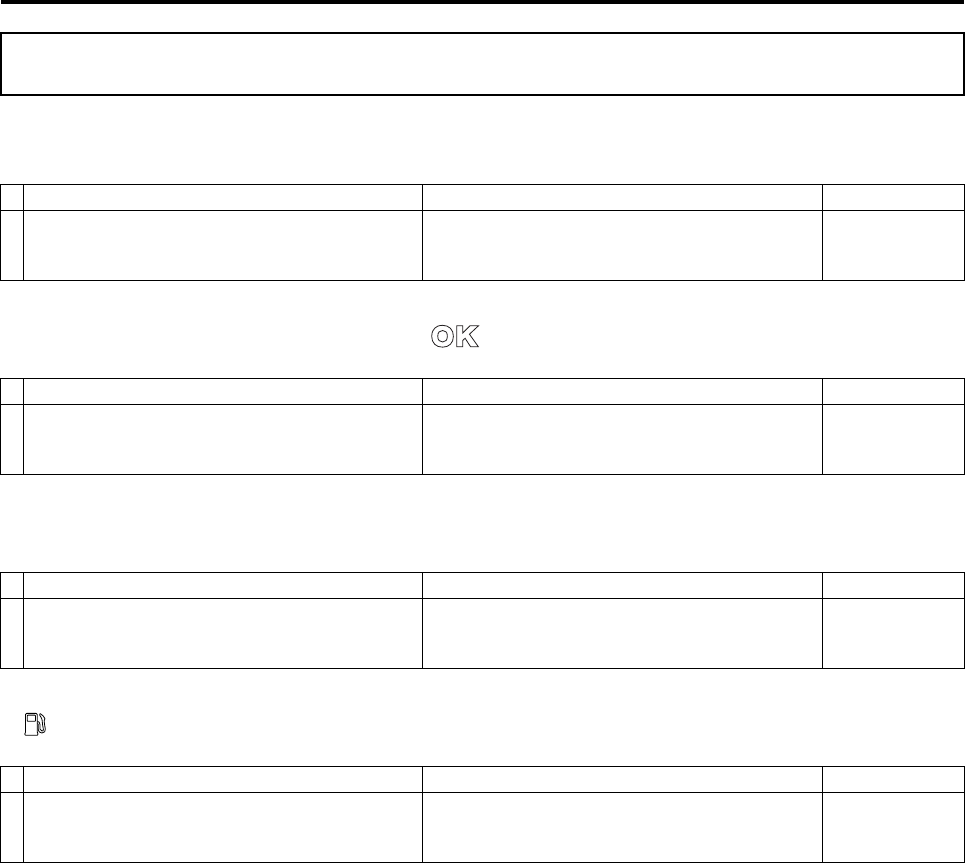Click the first table's middle body cell
The image size is (965, 863).
(x=622, y=243)
